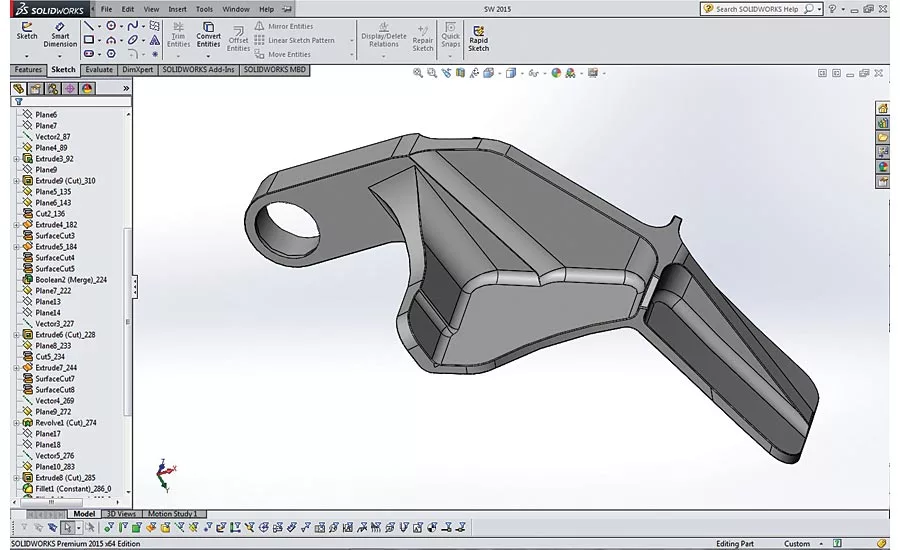Click the filter funnel icon in the tree
The image size is (900, 550).
point(18,102)
